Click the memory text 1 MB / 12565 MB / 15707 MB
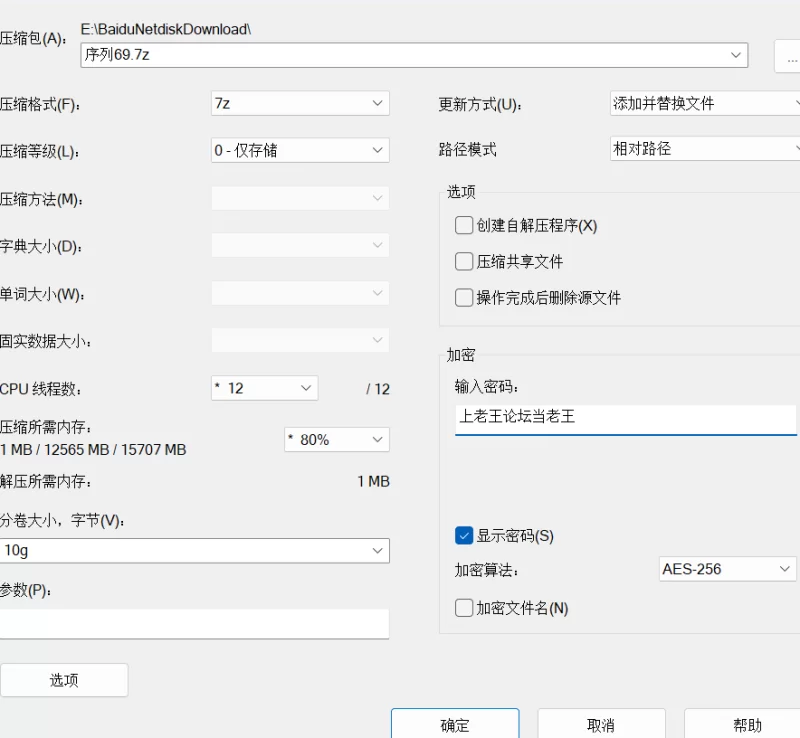 (x=93, y=450)
